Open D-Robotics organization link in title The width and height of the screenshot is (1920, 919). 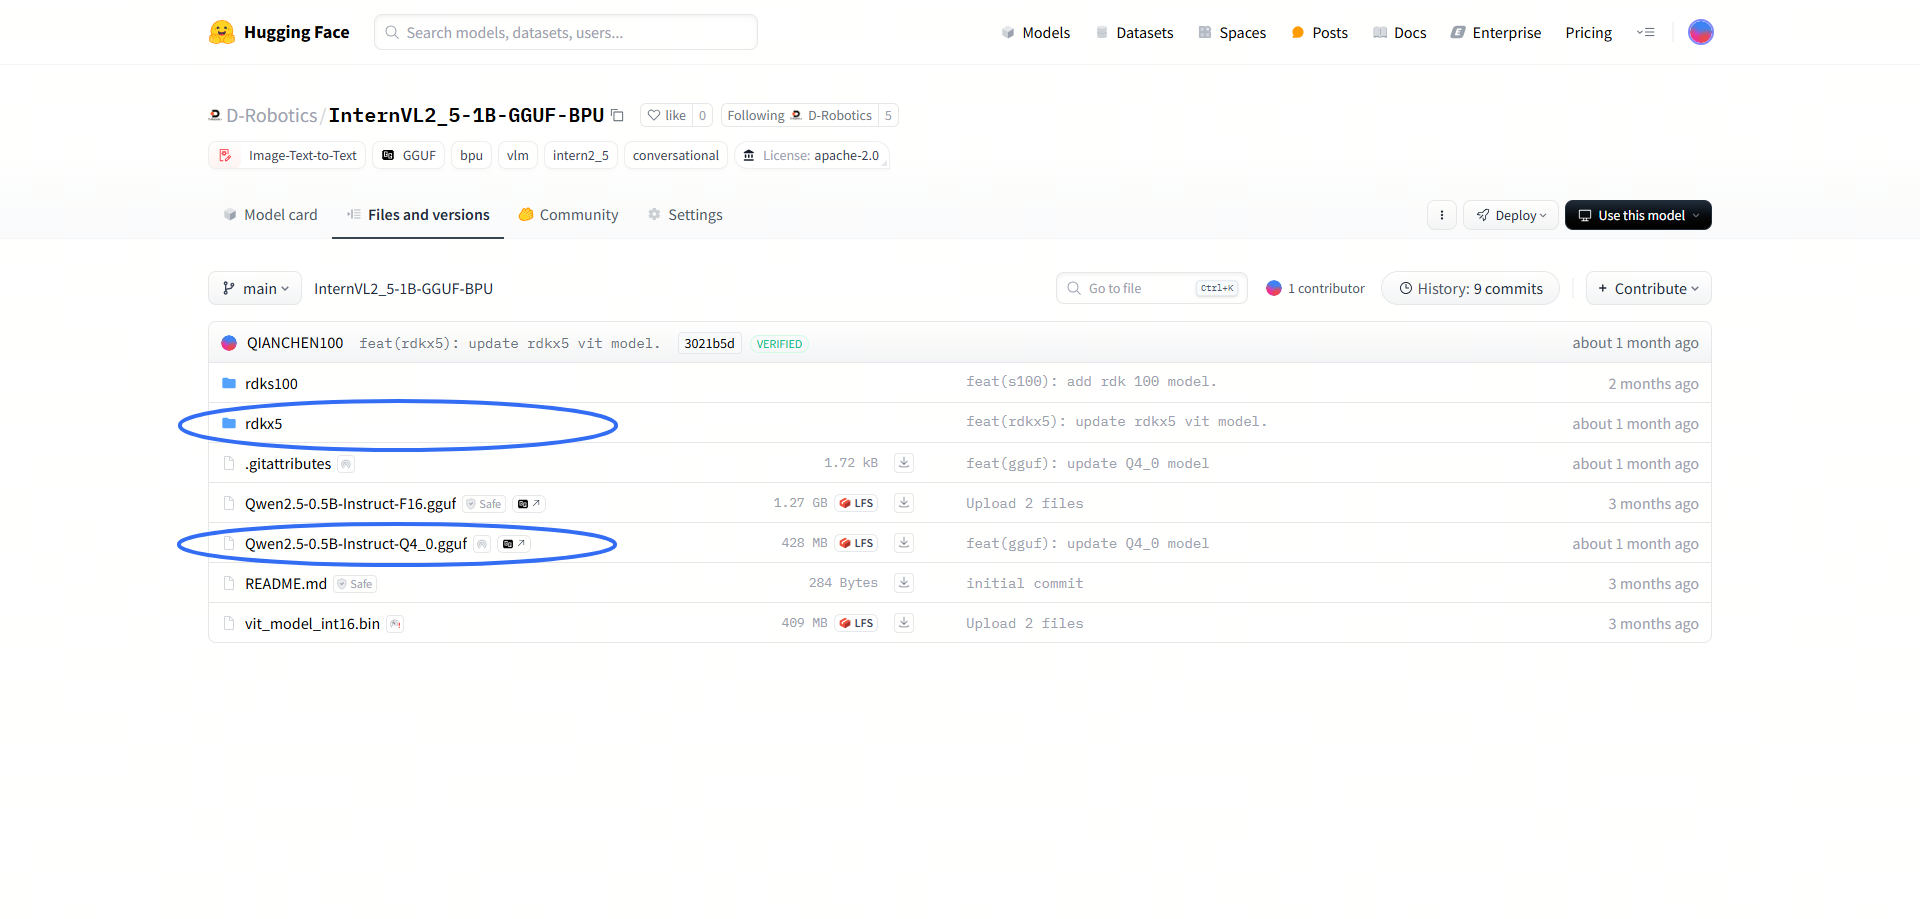click(x=271, y=115)
